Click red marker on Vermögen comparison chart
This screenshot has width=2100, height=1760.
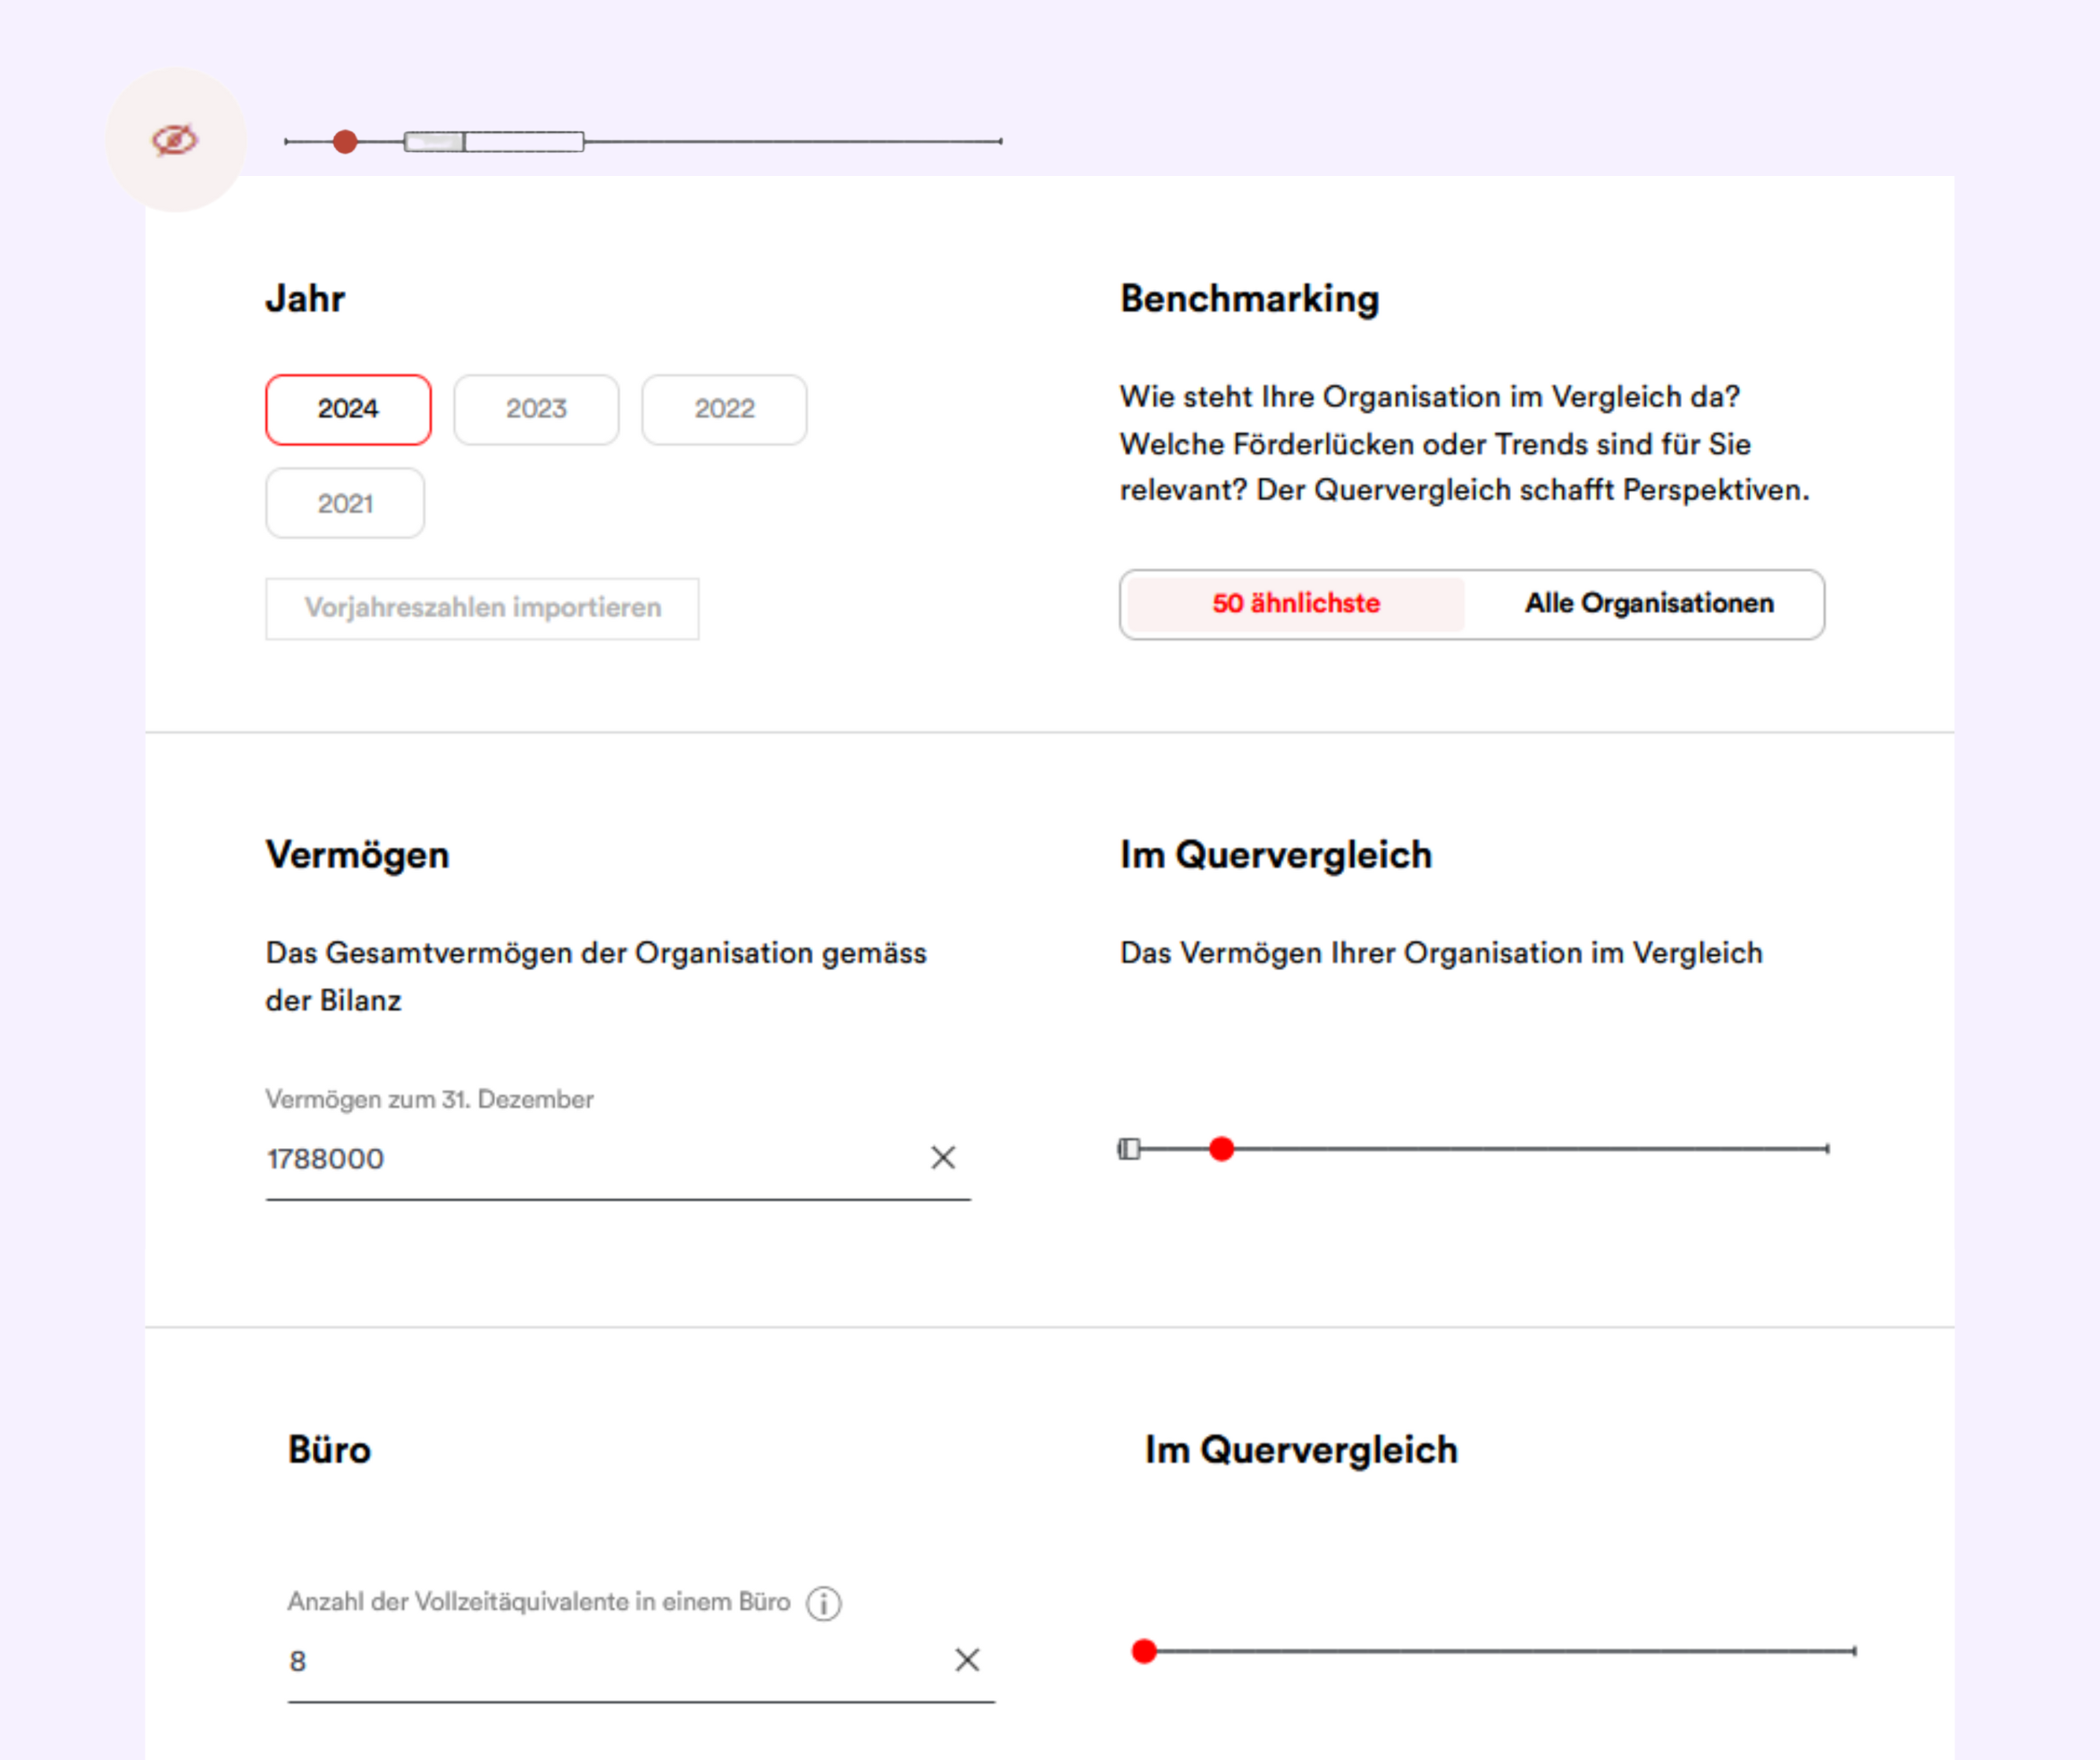click(1221, 1149)
